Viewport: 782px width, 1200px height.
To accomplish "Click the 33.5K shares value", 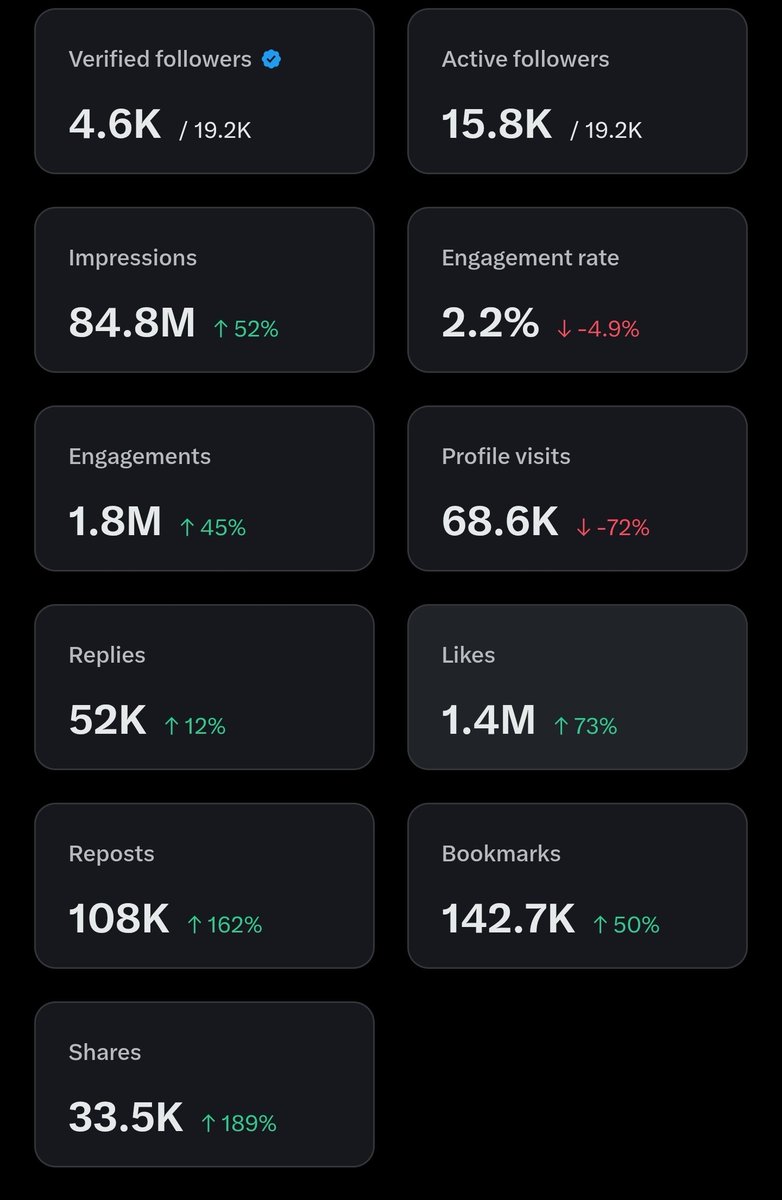I will coord(126,1117).
